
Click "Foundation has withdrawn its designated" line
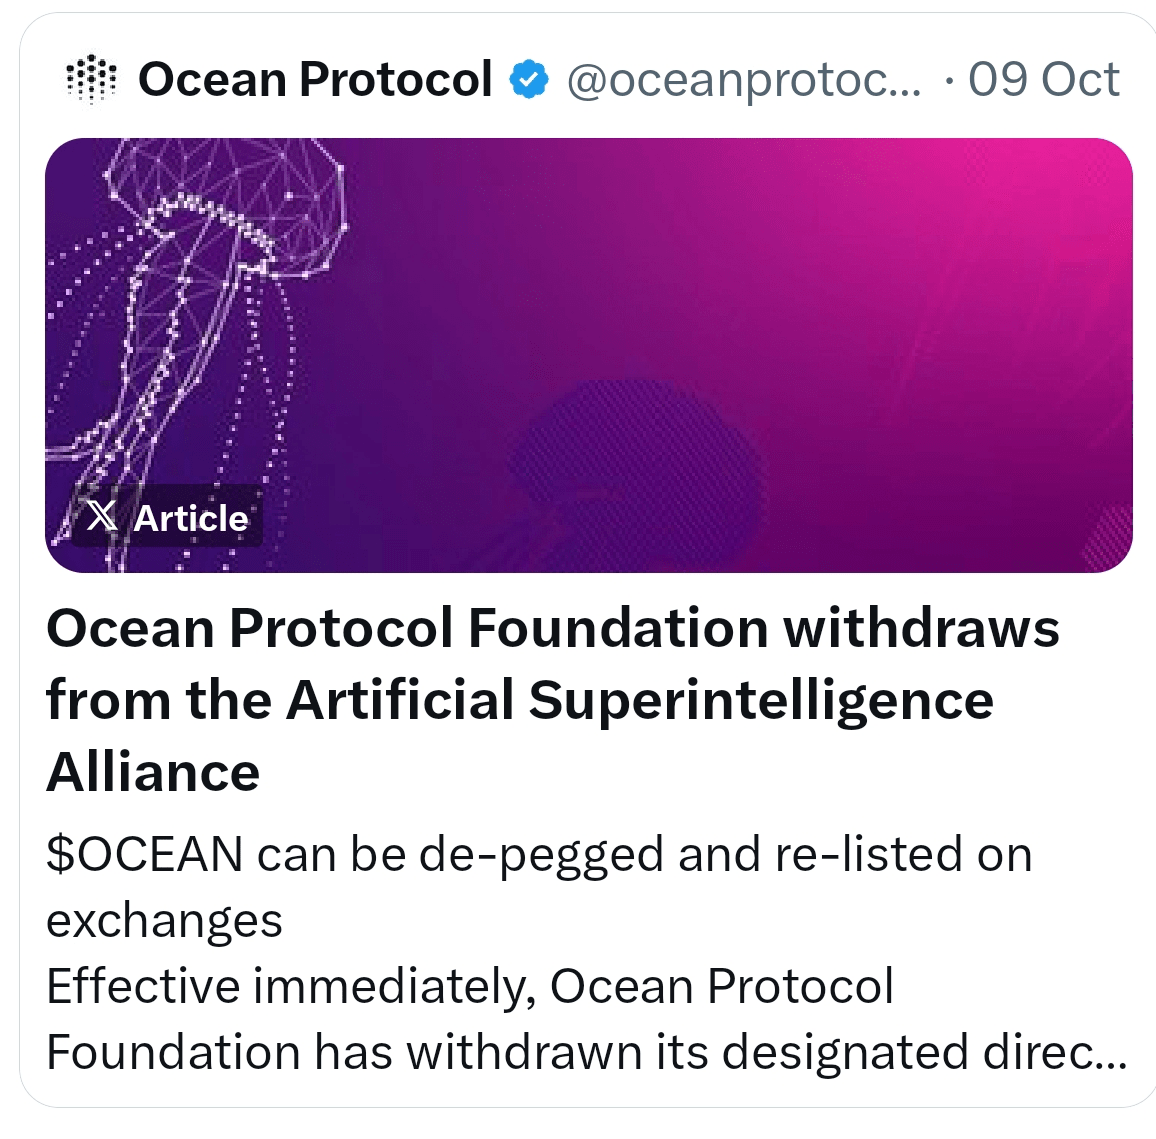[507, 1052]
